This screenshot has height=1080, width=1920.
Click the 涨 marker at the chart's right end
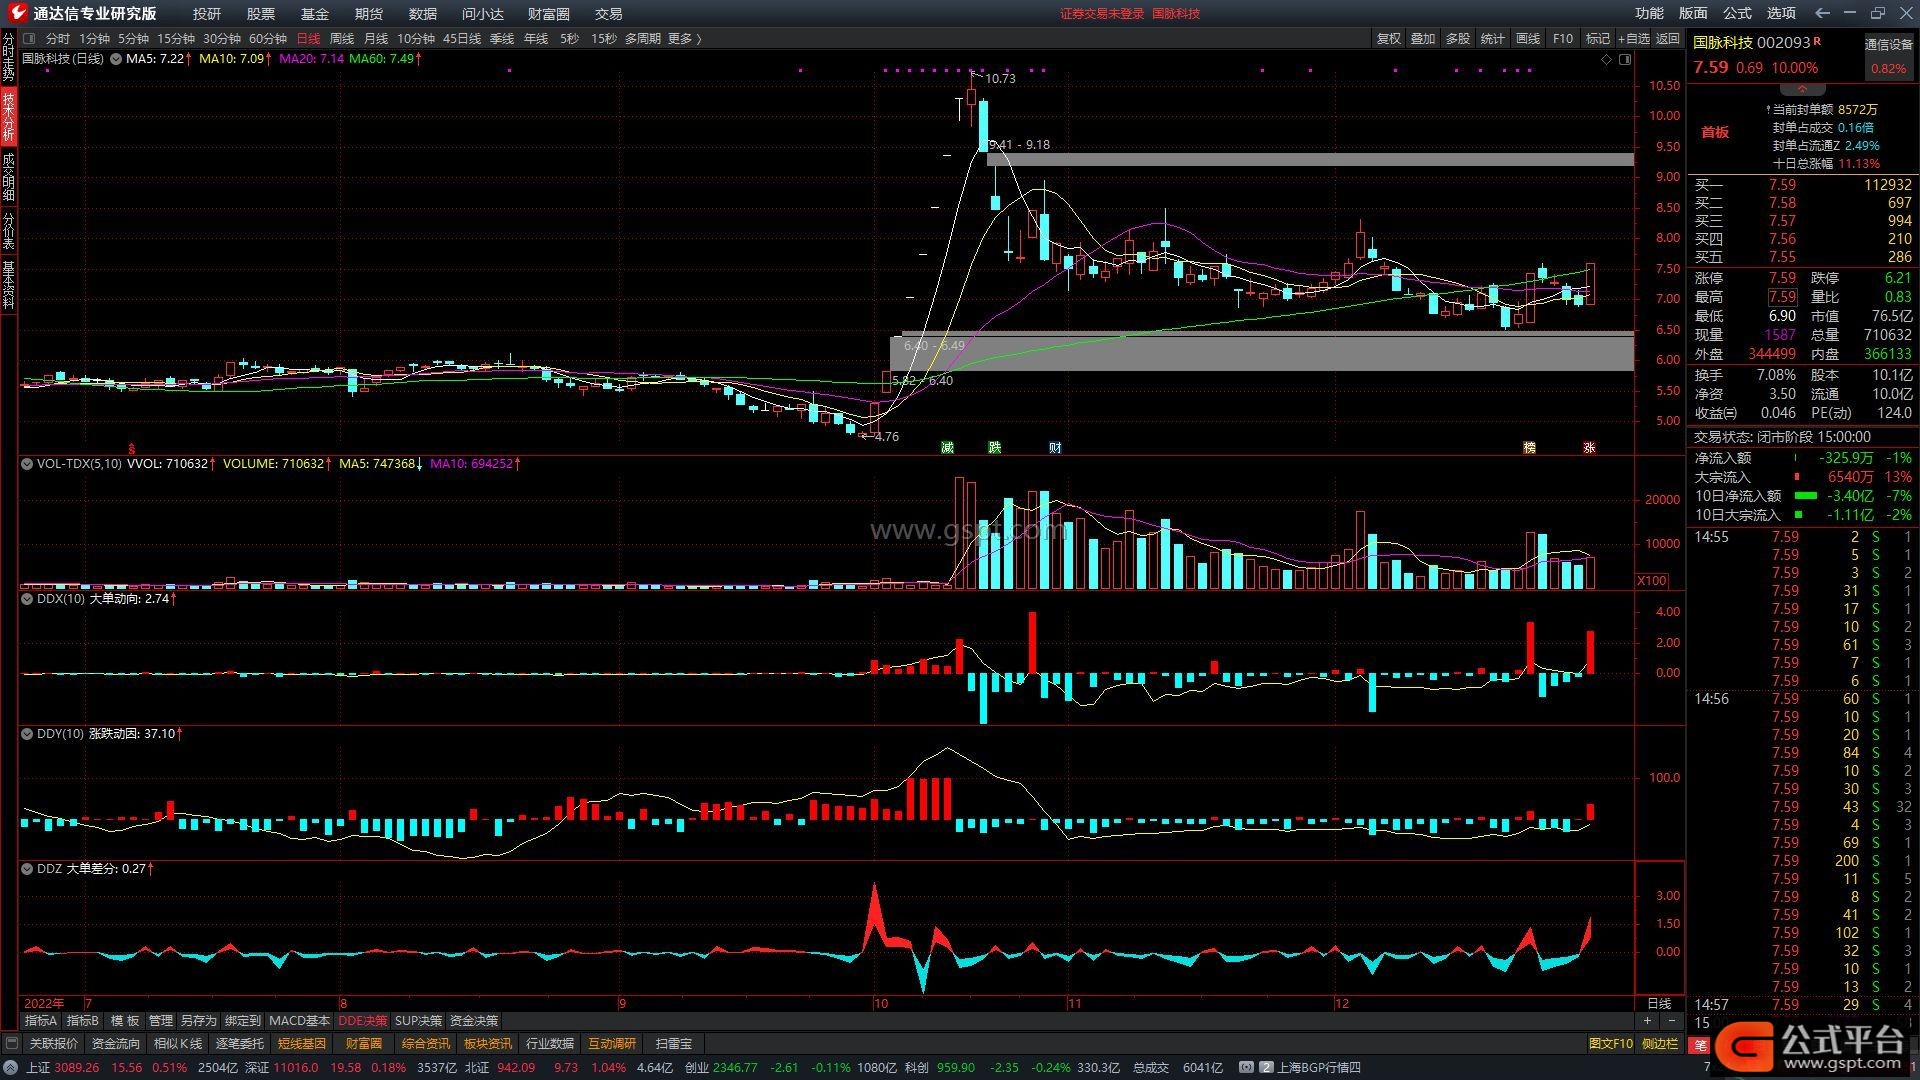click(1589, 447)
